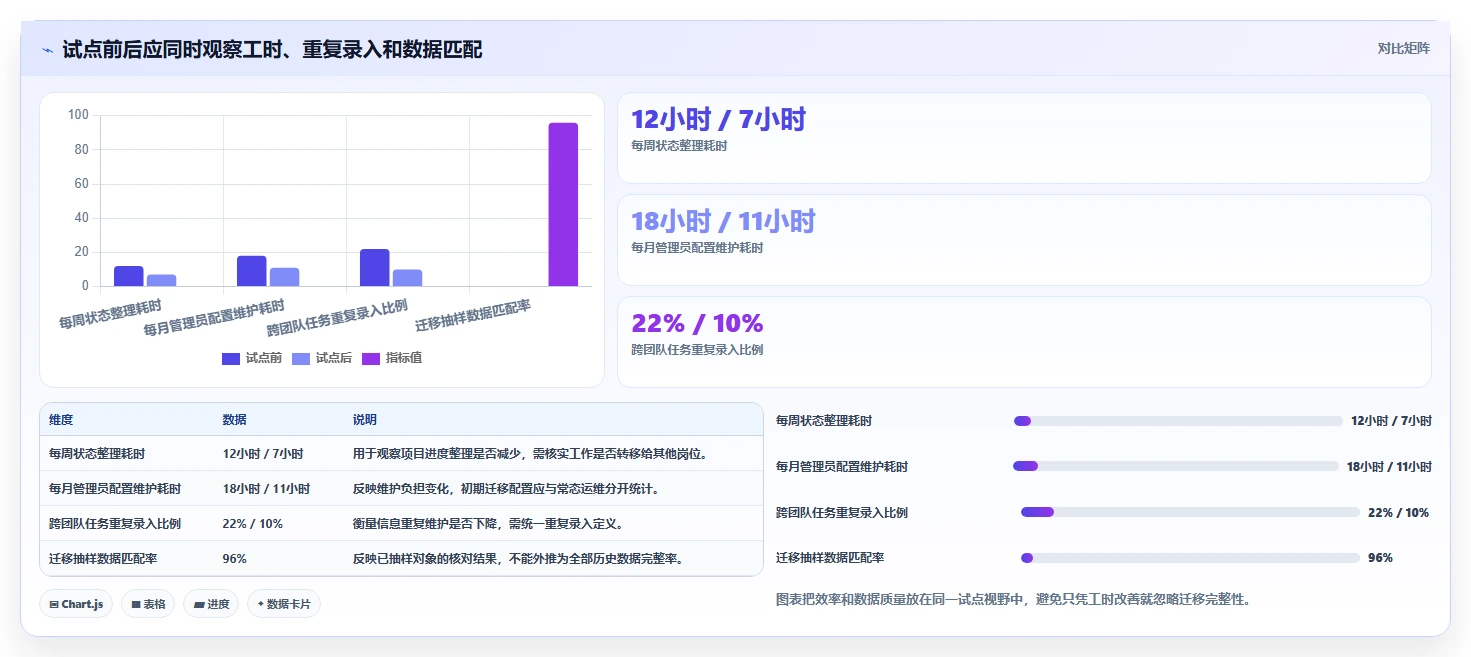
Task: Select table row 每月管理员配置维护耗时
Action: click(401, 488)
